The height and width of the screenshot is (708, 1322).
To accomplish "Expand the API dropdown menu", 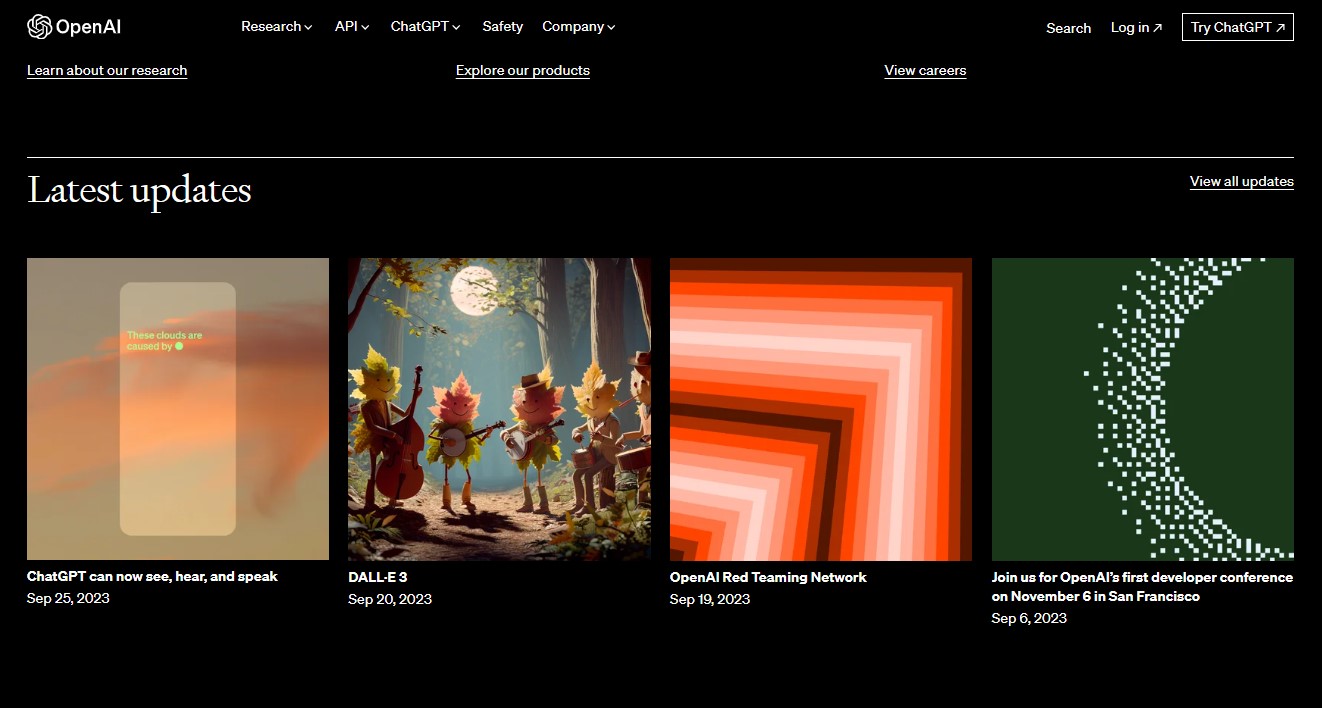I will point(352,27).
